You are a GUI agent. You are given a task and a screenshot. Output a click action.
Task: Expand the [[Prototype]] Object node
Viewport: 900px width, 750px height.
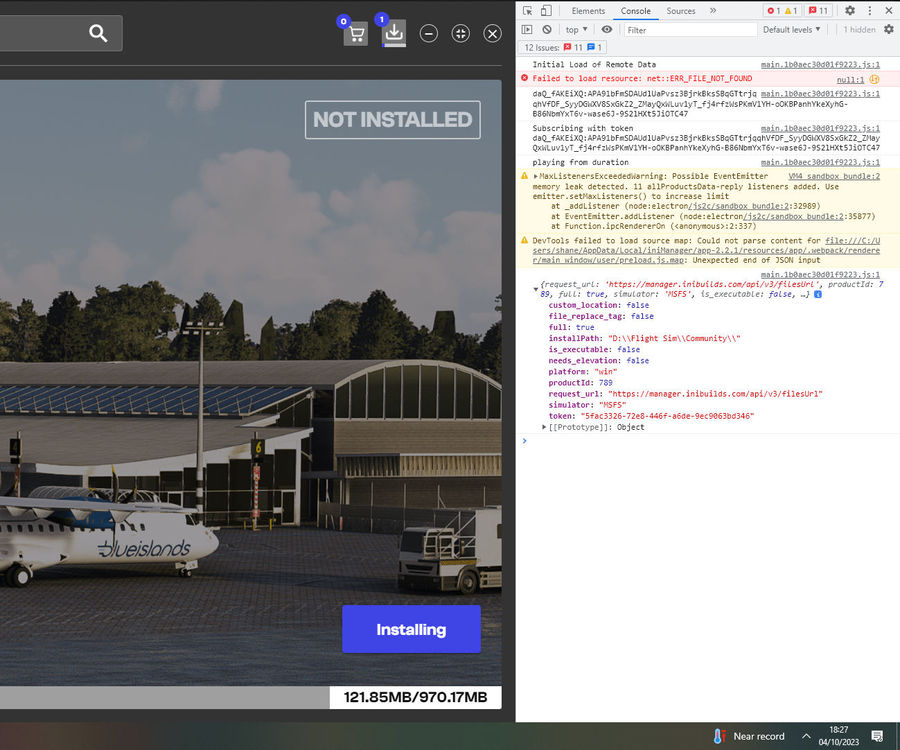pyautogui.click(x=544, y=427)
